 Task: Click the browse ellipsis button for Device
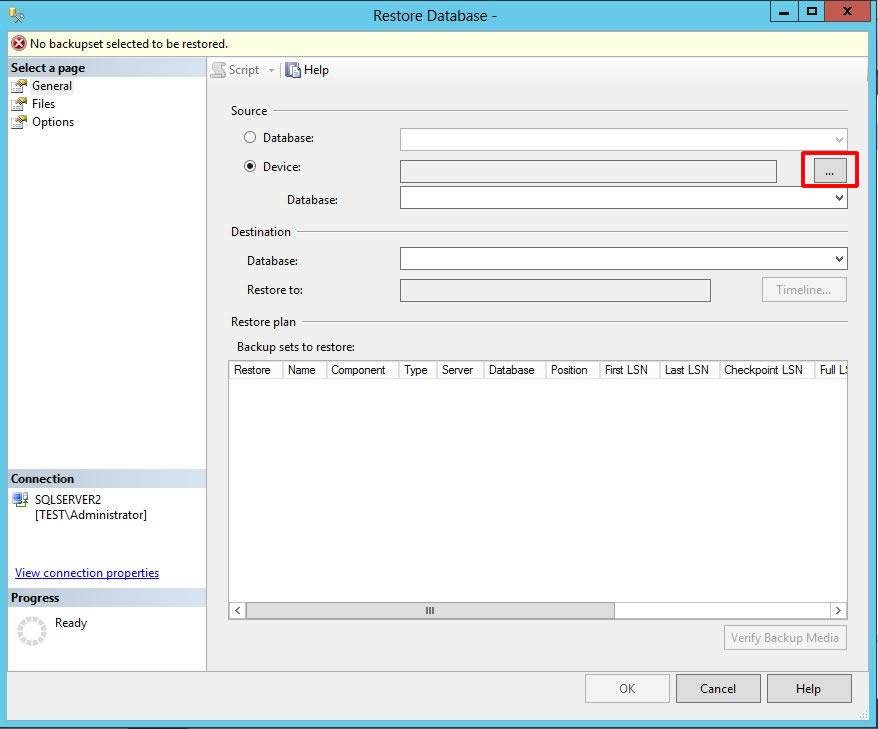pyautogui.click(x=829, y=172)
